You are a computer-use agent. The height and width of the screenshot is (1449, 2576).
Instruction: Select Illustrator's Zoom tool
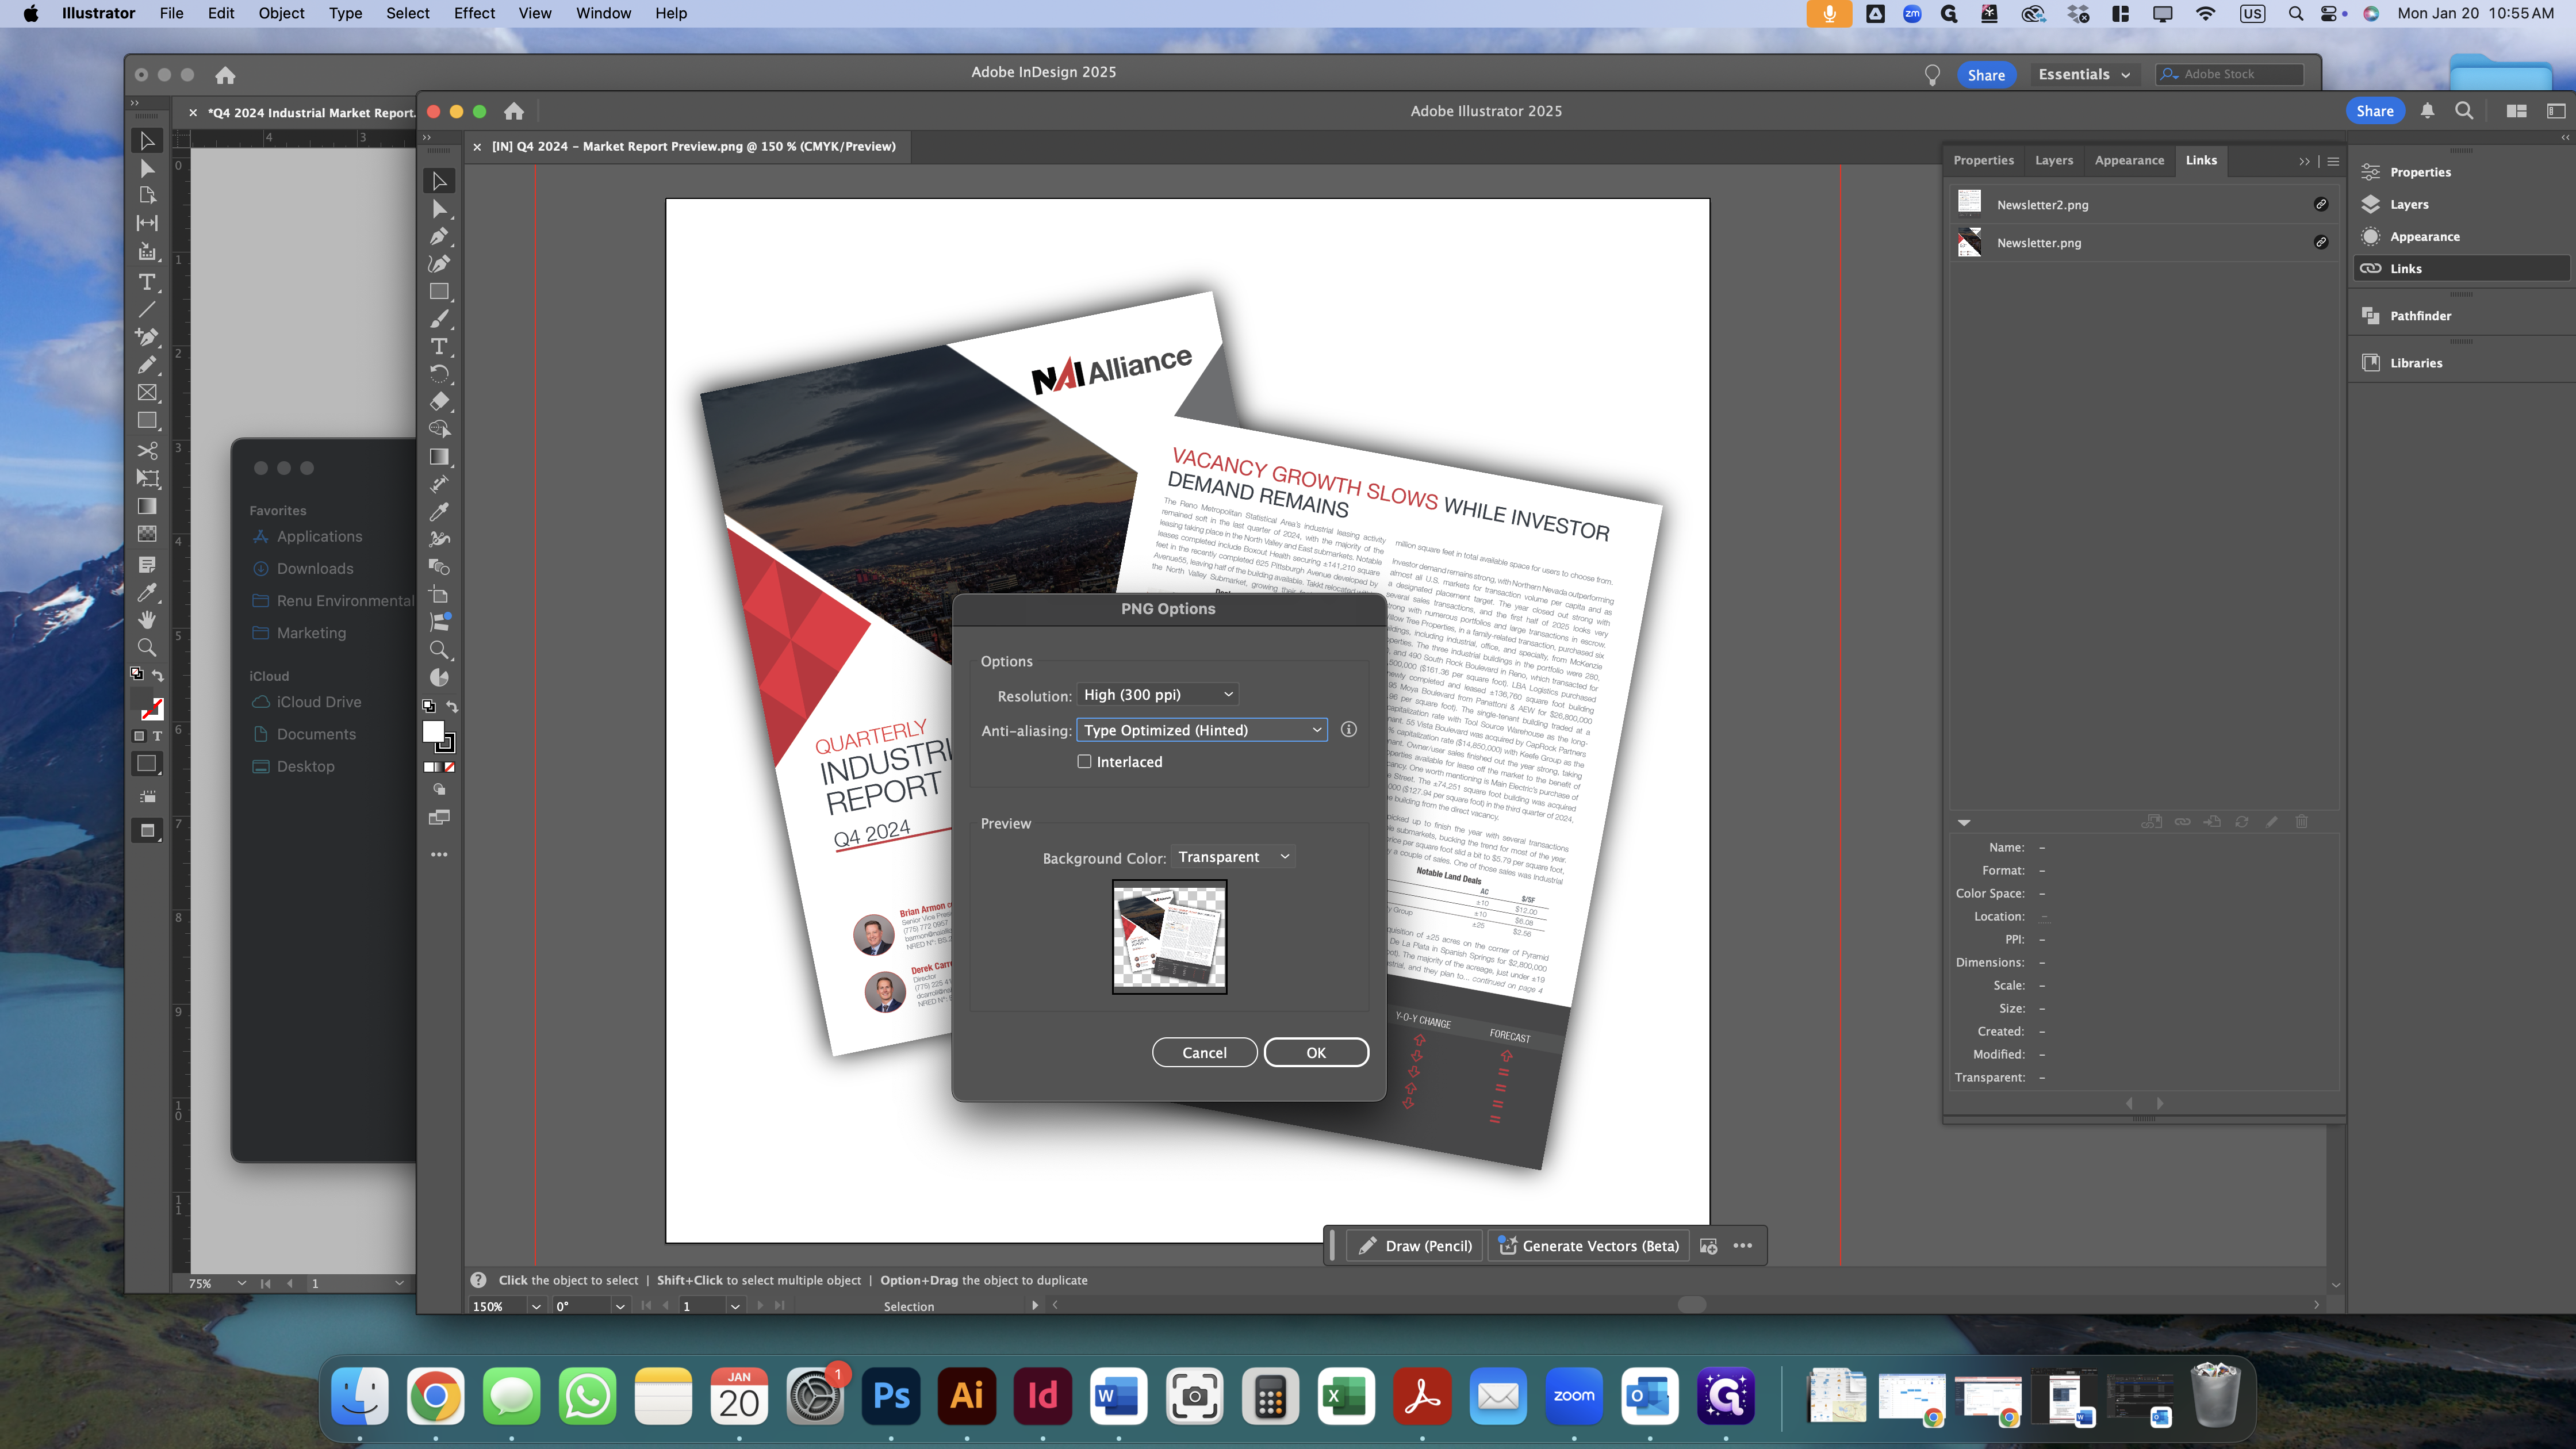click(x=439, y=650)
